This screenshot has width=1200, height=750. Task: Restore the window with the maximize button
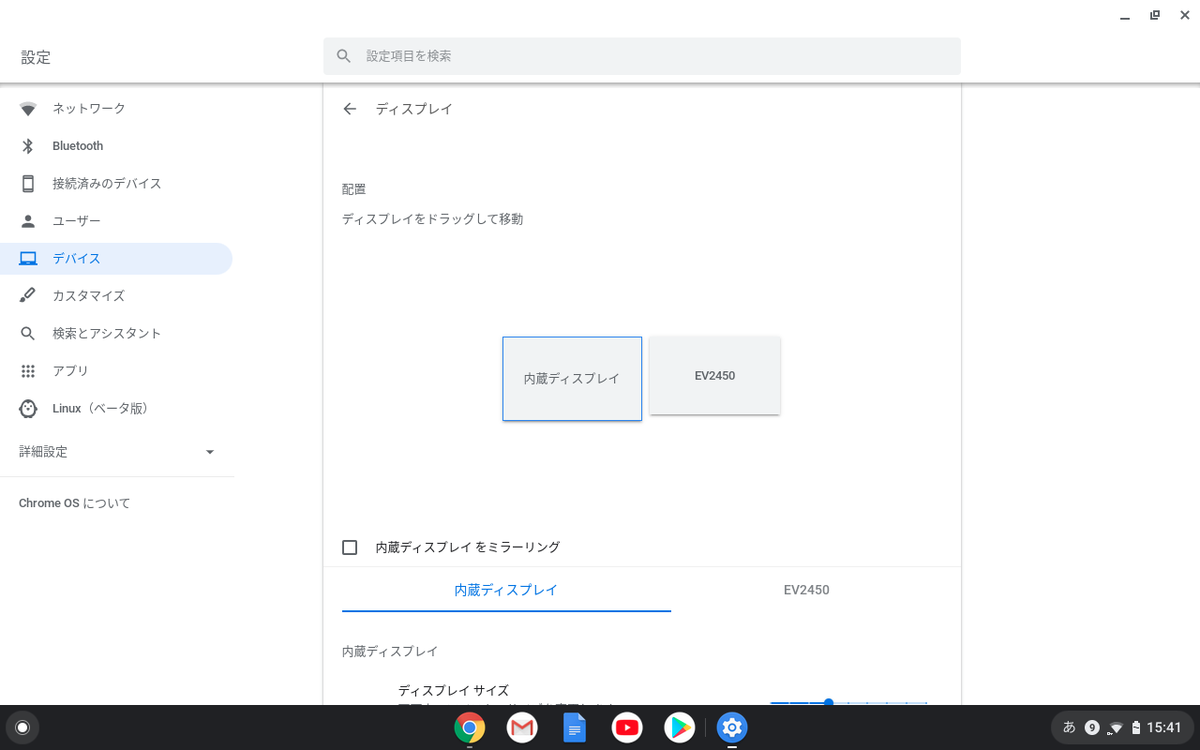tap(1155, 15)
